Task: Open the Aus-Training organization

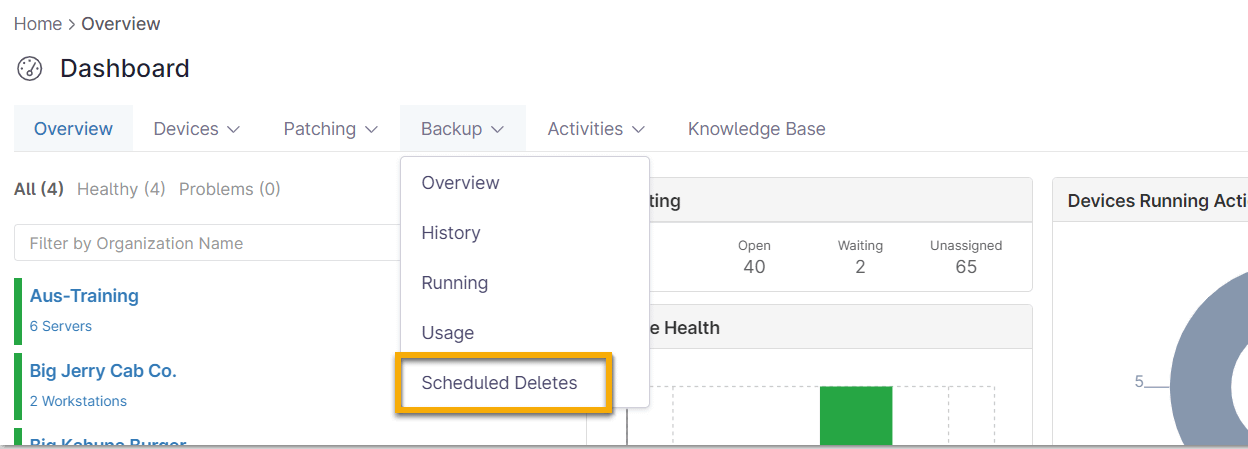Action: (x=84, y=296)
